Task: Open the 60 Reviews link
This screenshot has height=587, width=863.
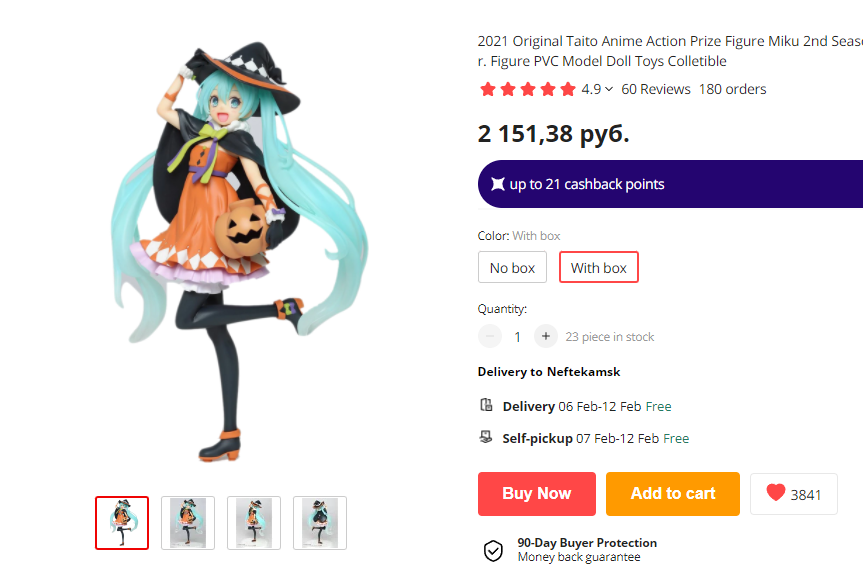Action: click(655, 89)
